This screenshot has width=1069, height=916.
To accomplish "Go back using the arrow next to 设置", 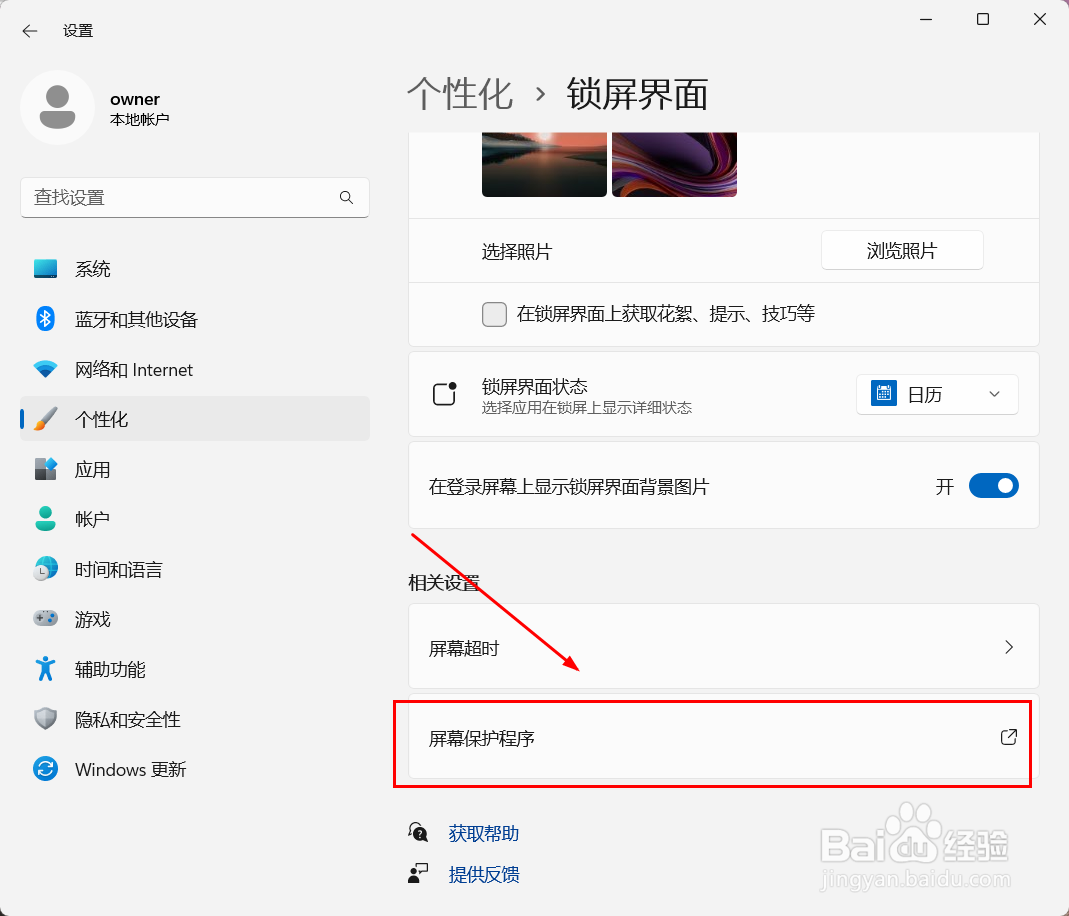I will [29, 30].
